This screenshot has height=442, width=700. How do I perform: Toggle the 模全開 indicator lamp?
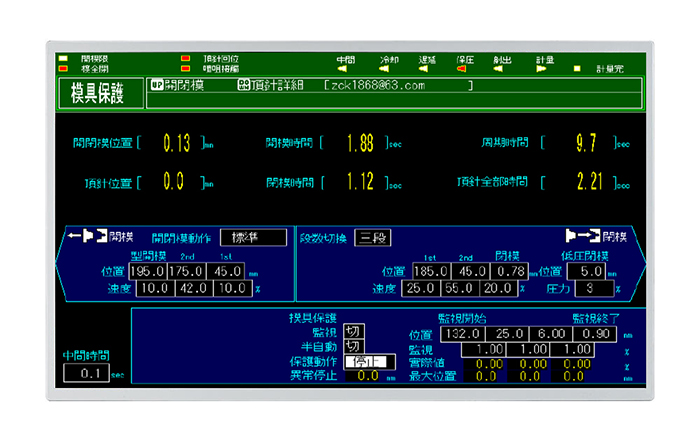[63, 69]
